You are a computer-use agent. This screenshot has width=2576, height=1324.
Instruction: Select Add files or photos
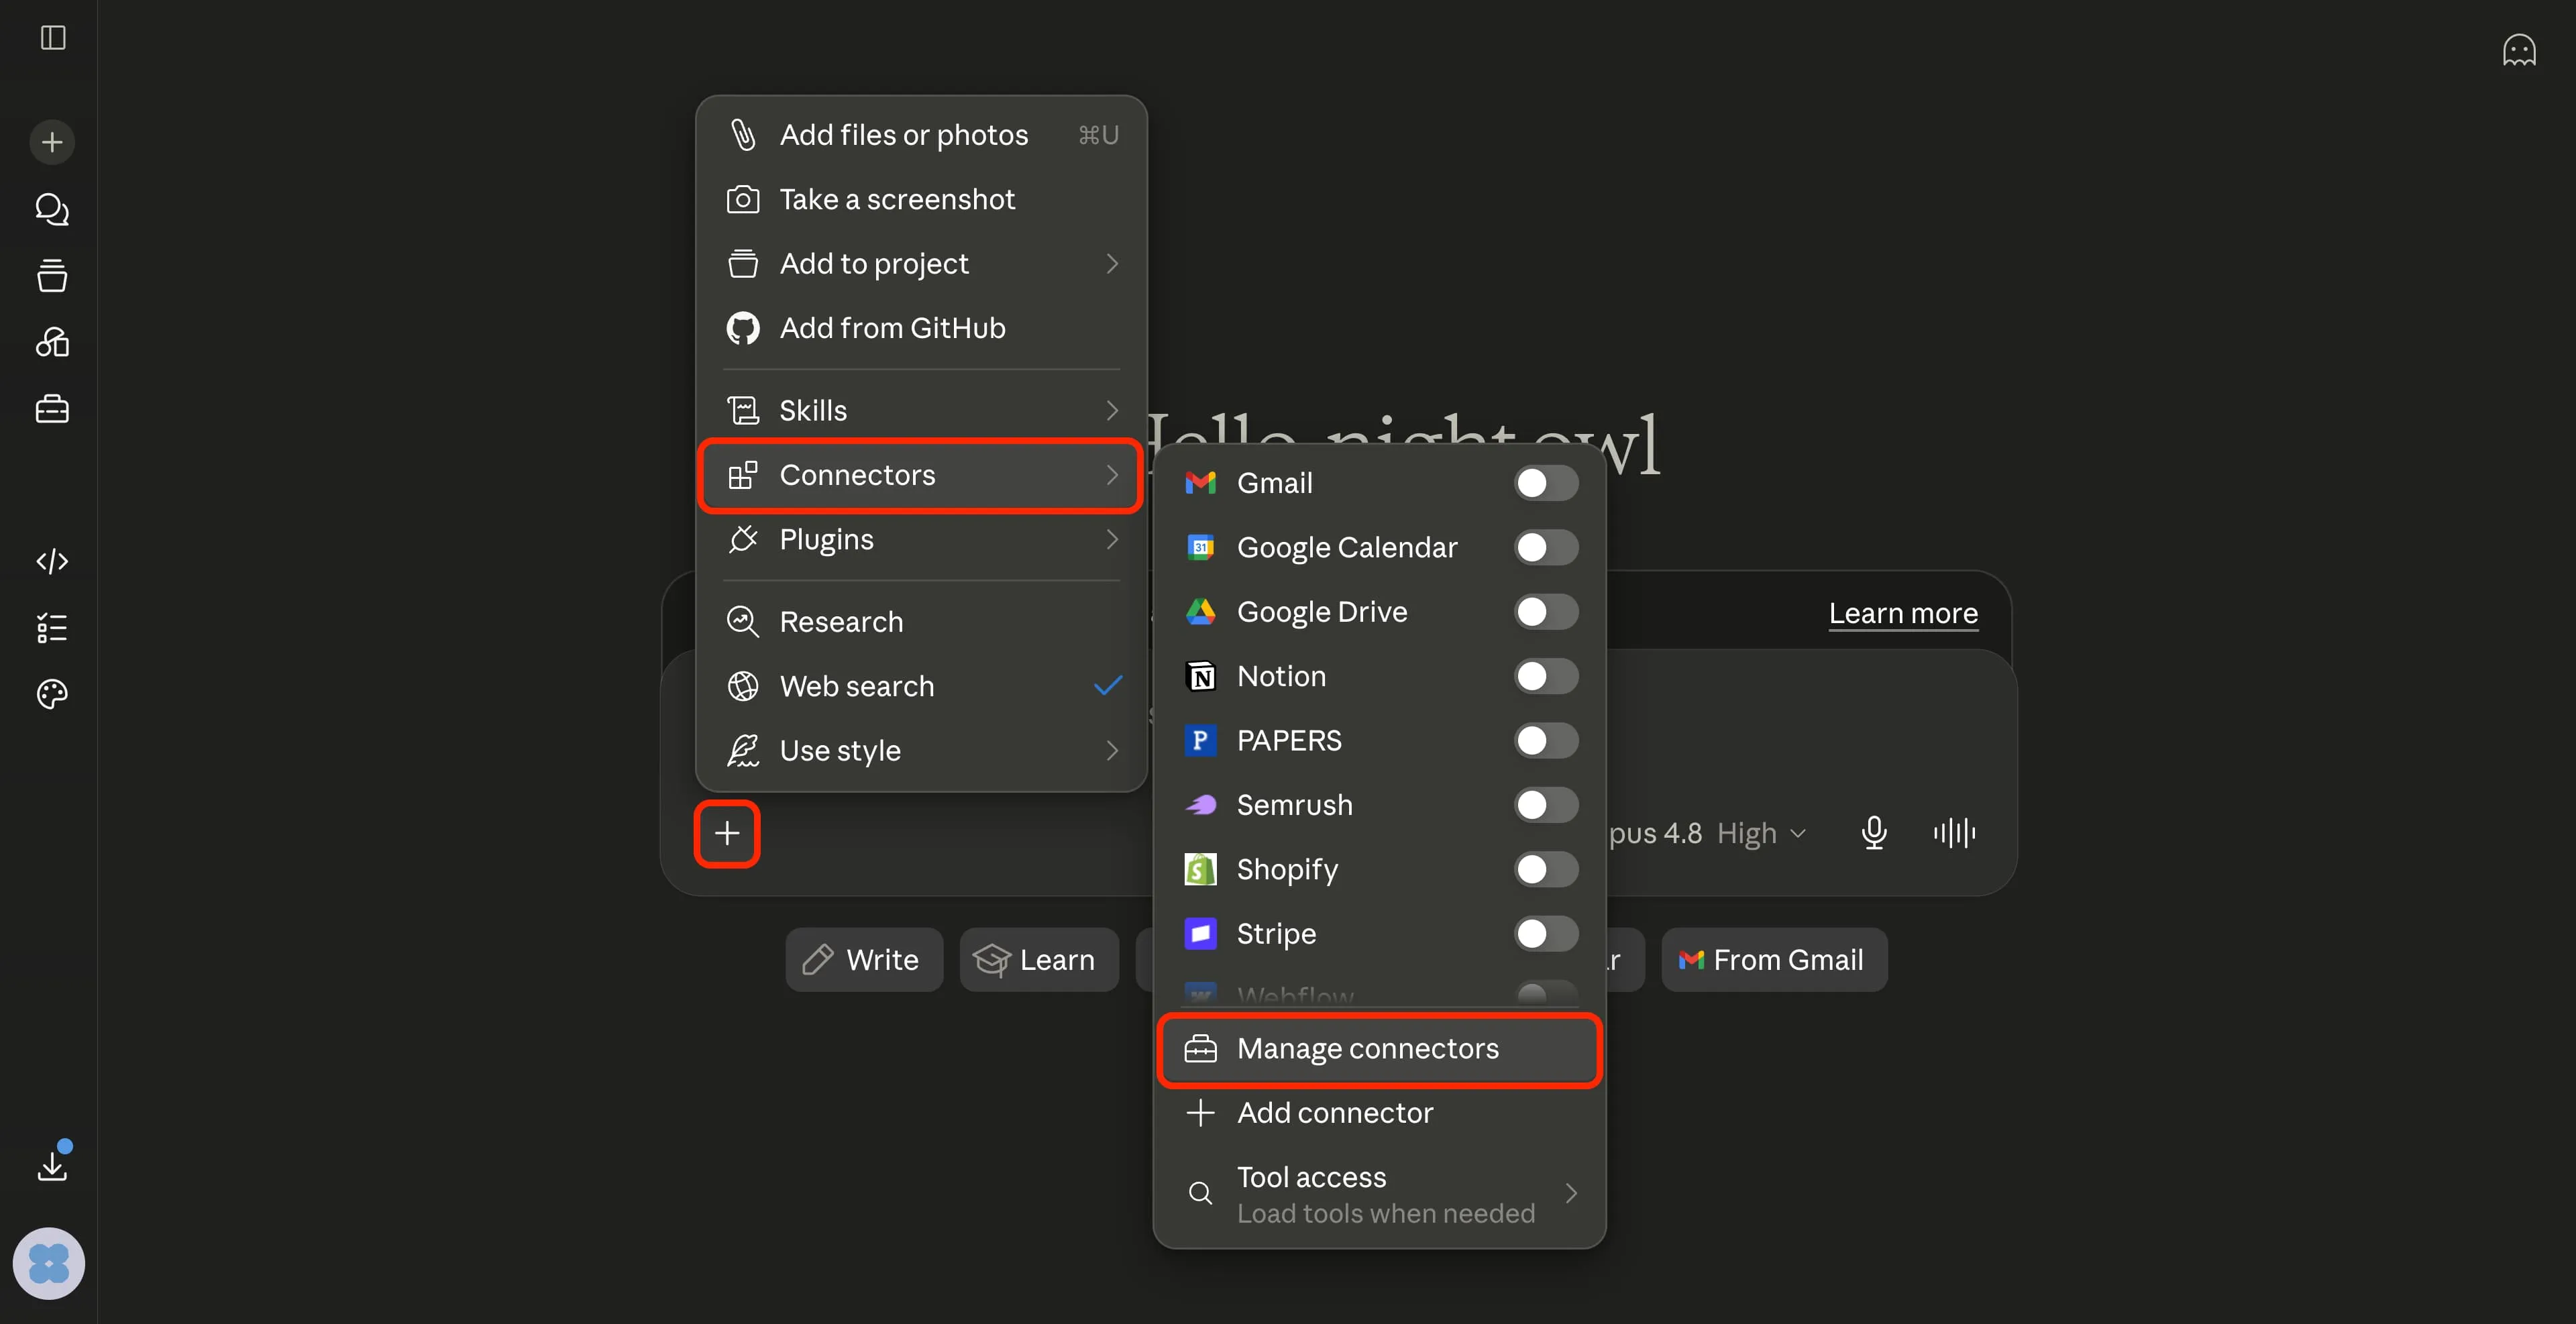click(921, 135)
